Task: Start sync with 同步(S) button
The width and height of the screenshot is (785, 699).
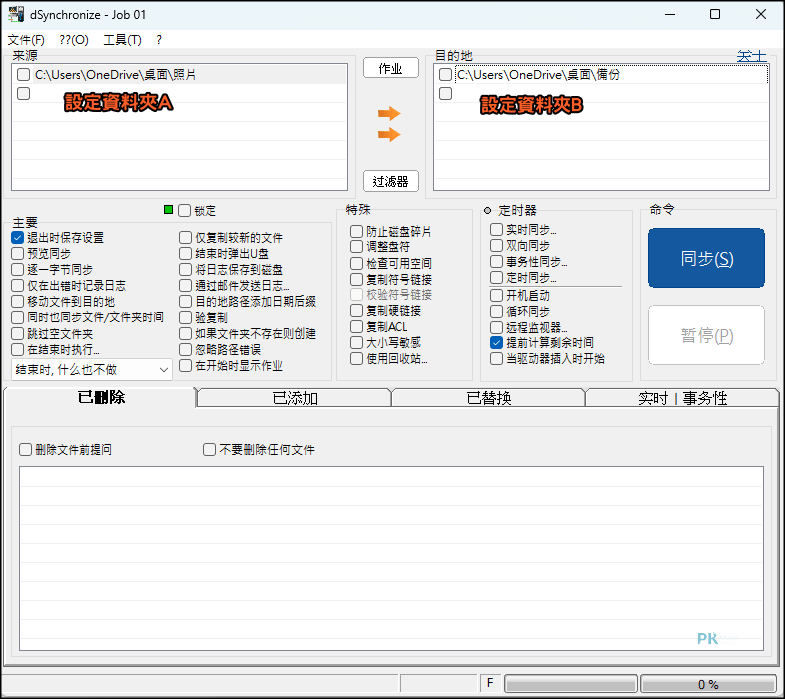Action: point(706,258)
